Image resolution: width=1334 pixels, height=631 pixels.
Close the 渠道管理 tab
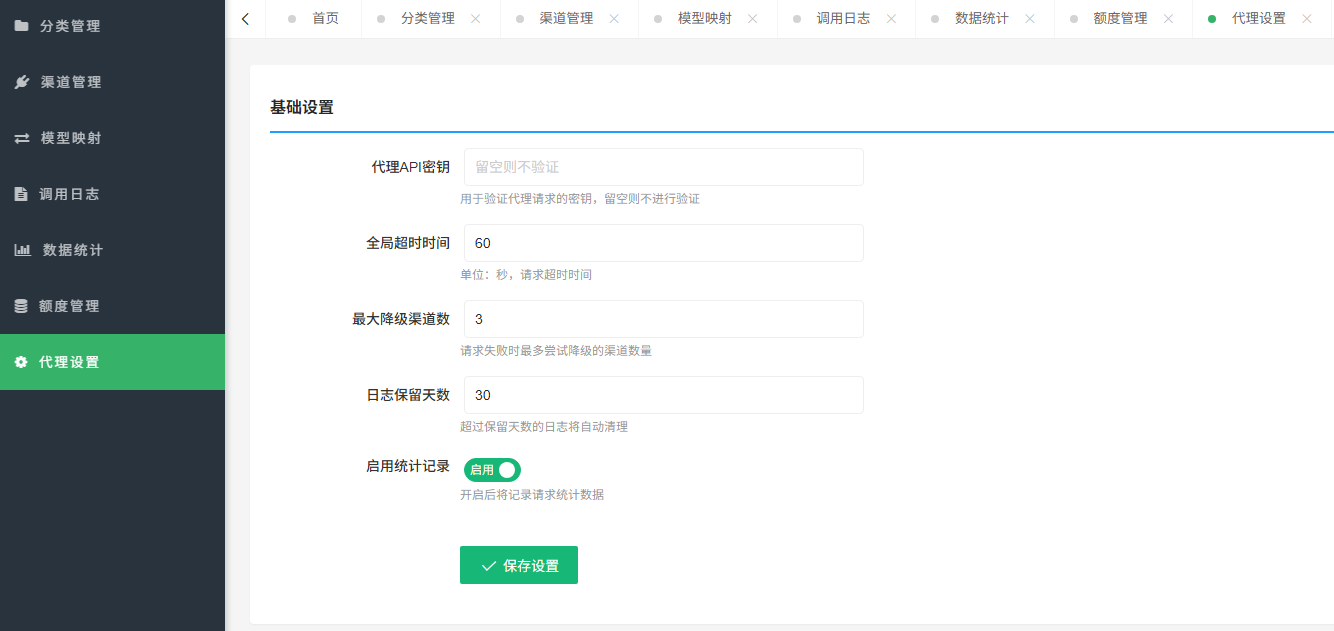(613, 19)
